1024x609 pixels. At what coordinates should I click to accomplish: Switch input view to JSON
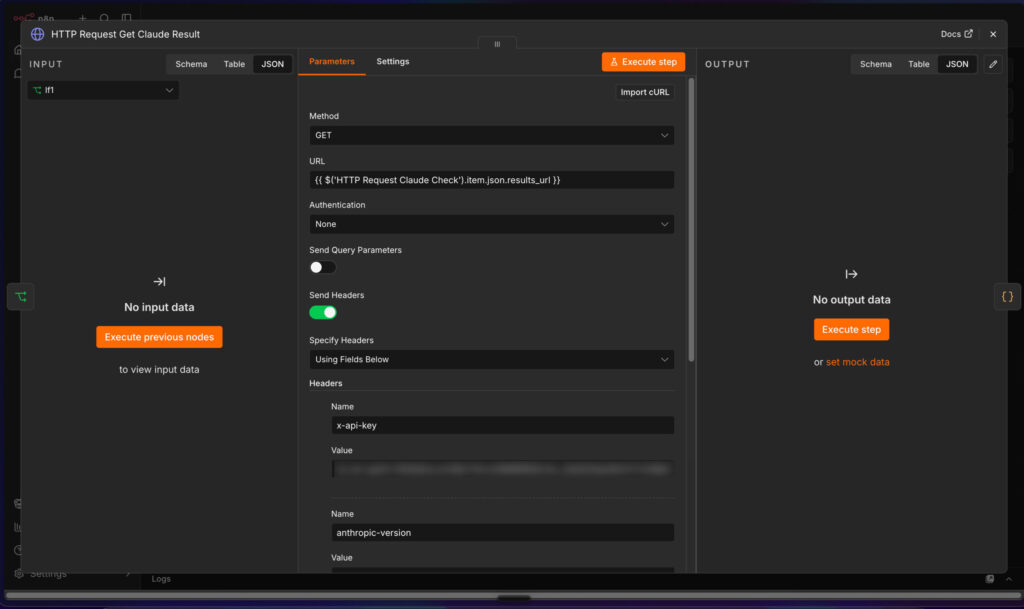pyautogui.click(x=272, y=64)
